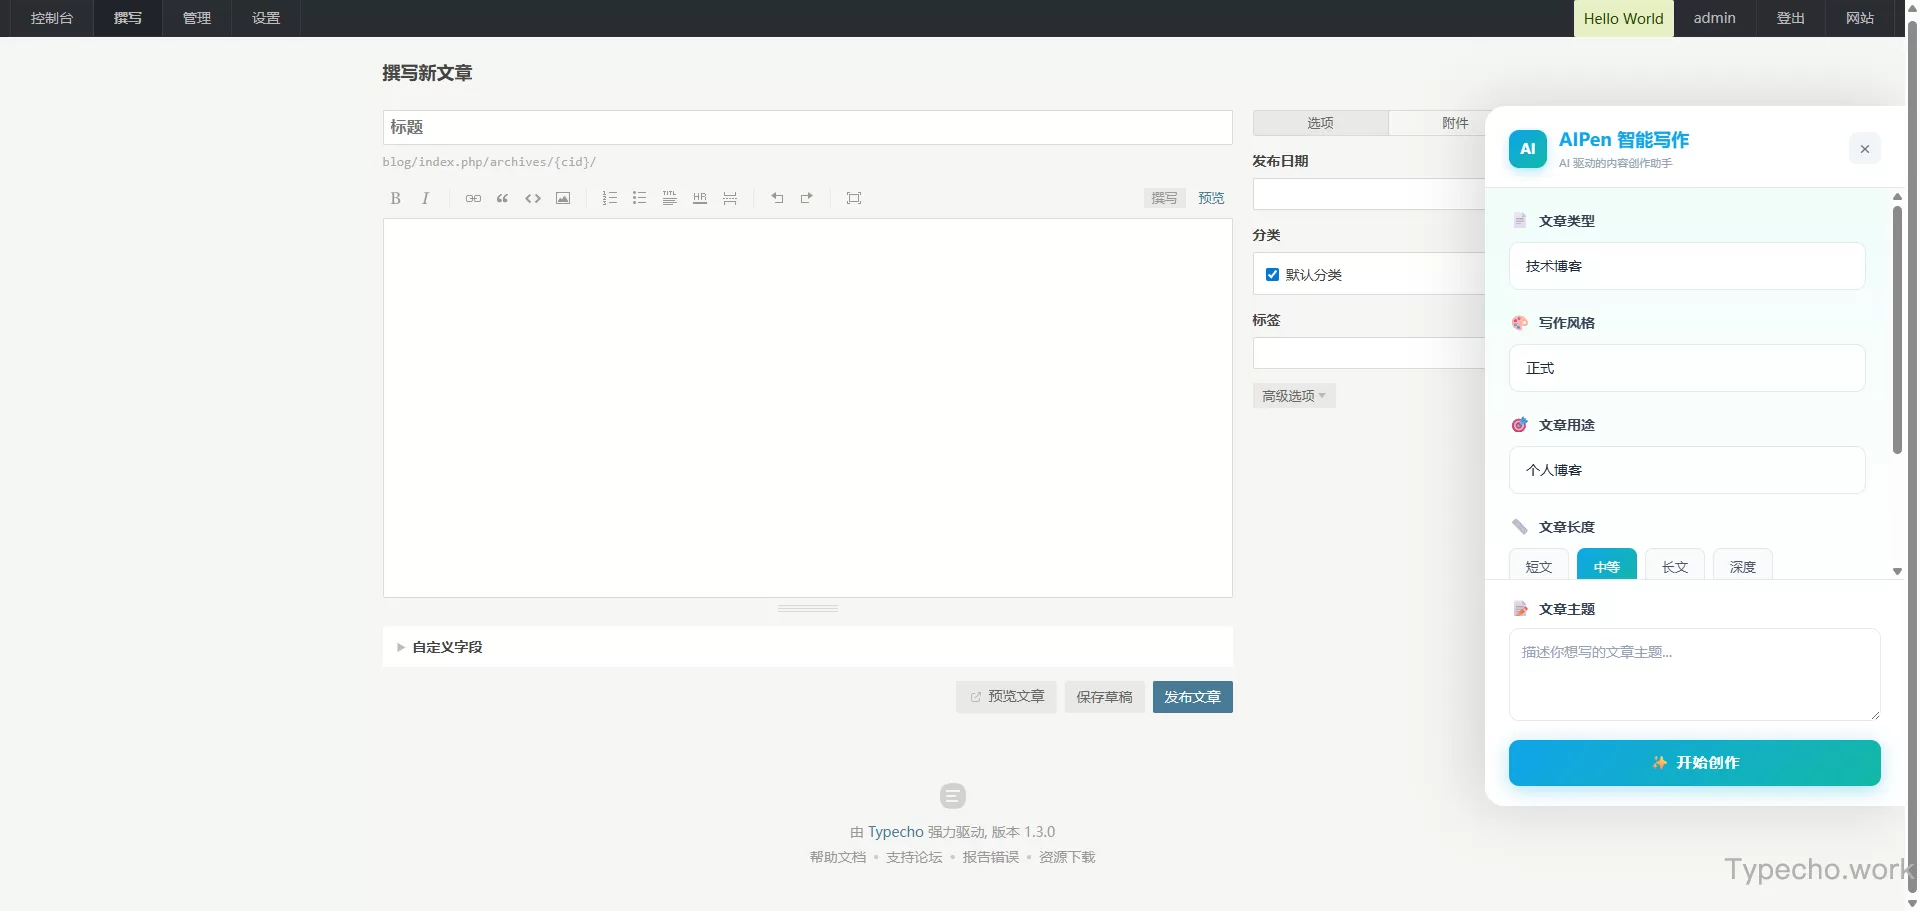The height and width of the screenshot is (911, 1920).
Task: Insert a code block with the code icon
Action: (533, 198)
